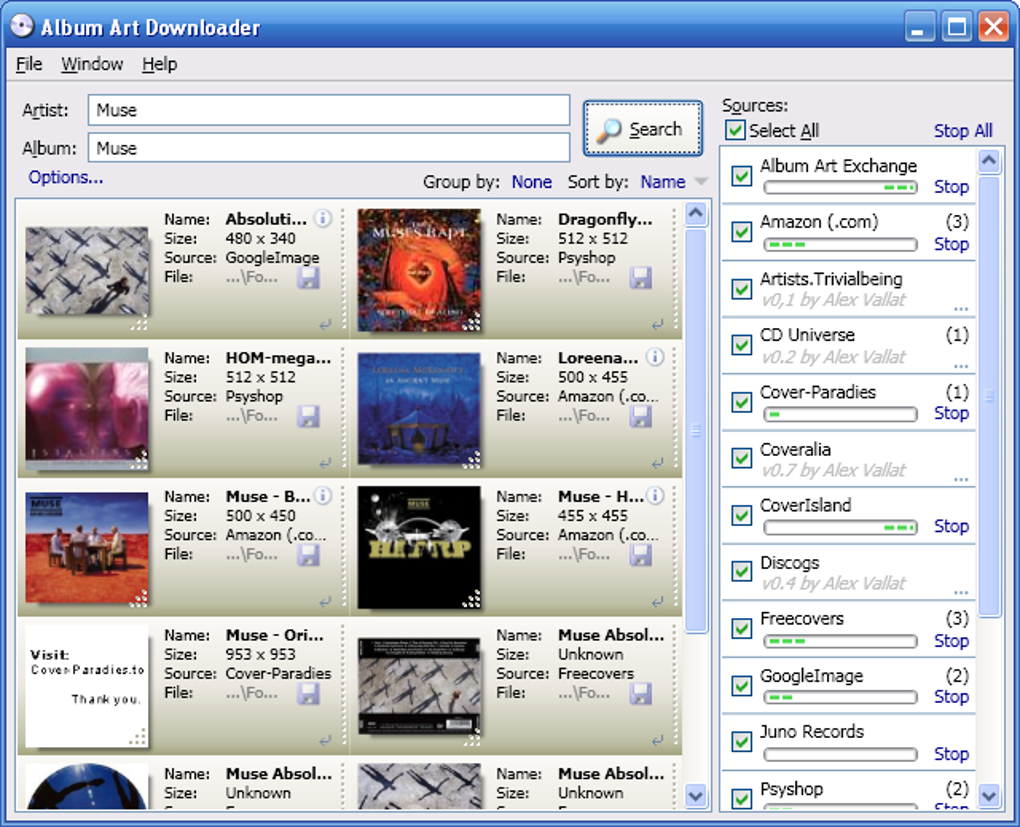This screenshot has width=1020, height=827.
Task: Toggle the Freecovers source checkbox
Action: 742,628
